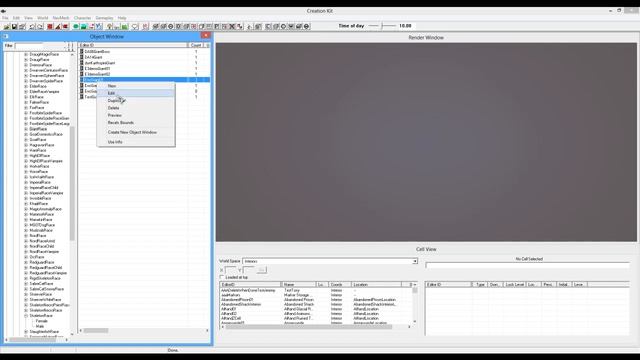Select the ImperialRace tree item
Image resolution: width=640 pixels, height=360 pixels.
tap(40, 182)
